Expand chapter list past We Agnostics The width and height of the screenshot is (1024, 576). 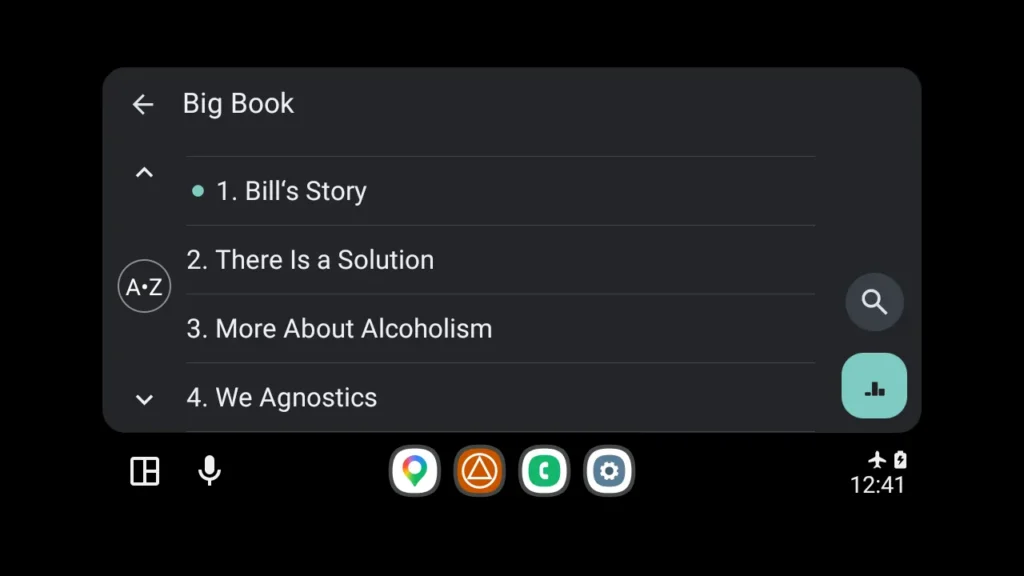tap(144, 399)
